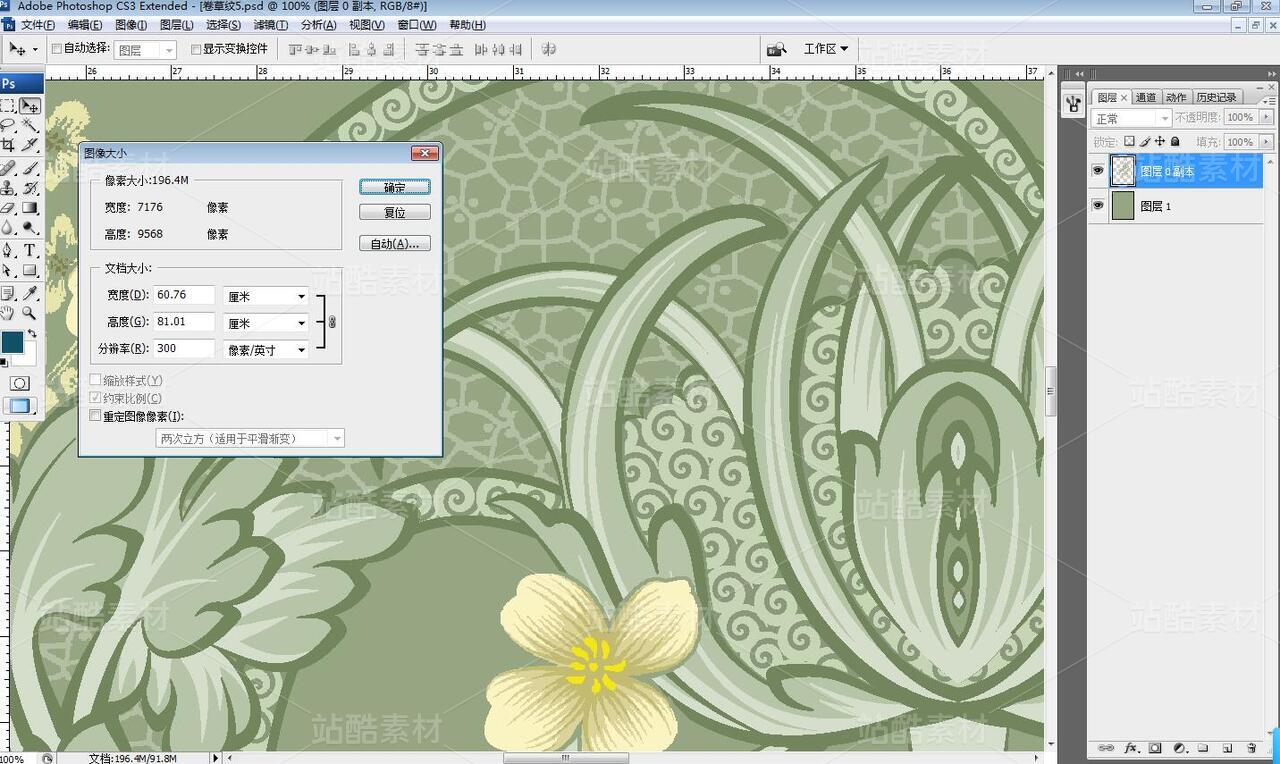Click the Go to Bridge icon
The width and height of the screenshot is (1280, 764).
click(x=776, y=49)
